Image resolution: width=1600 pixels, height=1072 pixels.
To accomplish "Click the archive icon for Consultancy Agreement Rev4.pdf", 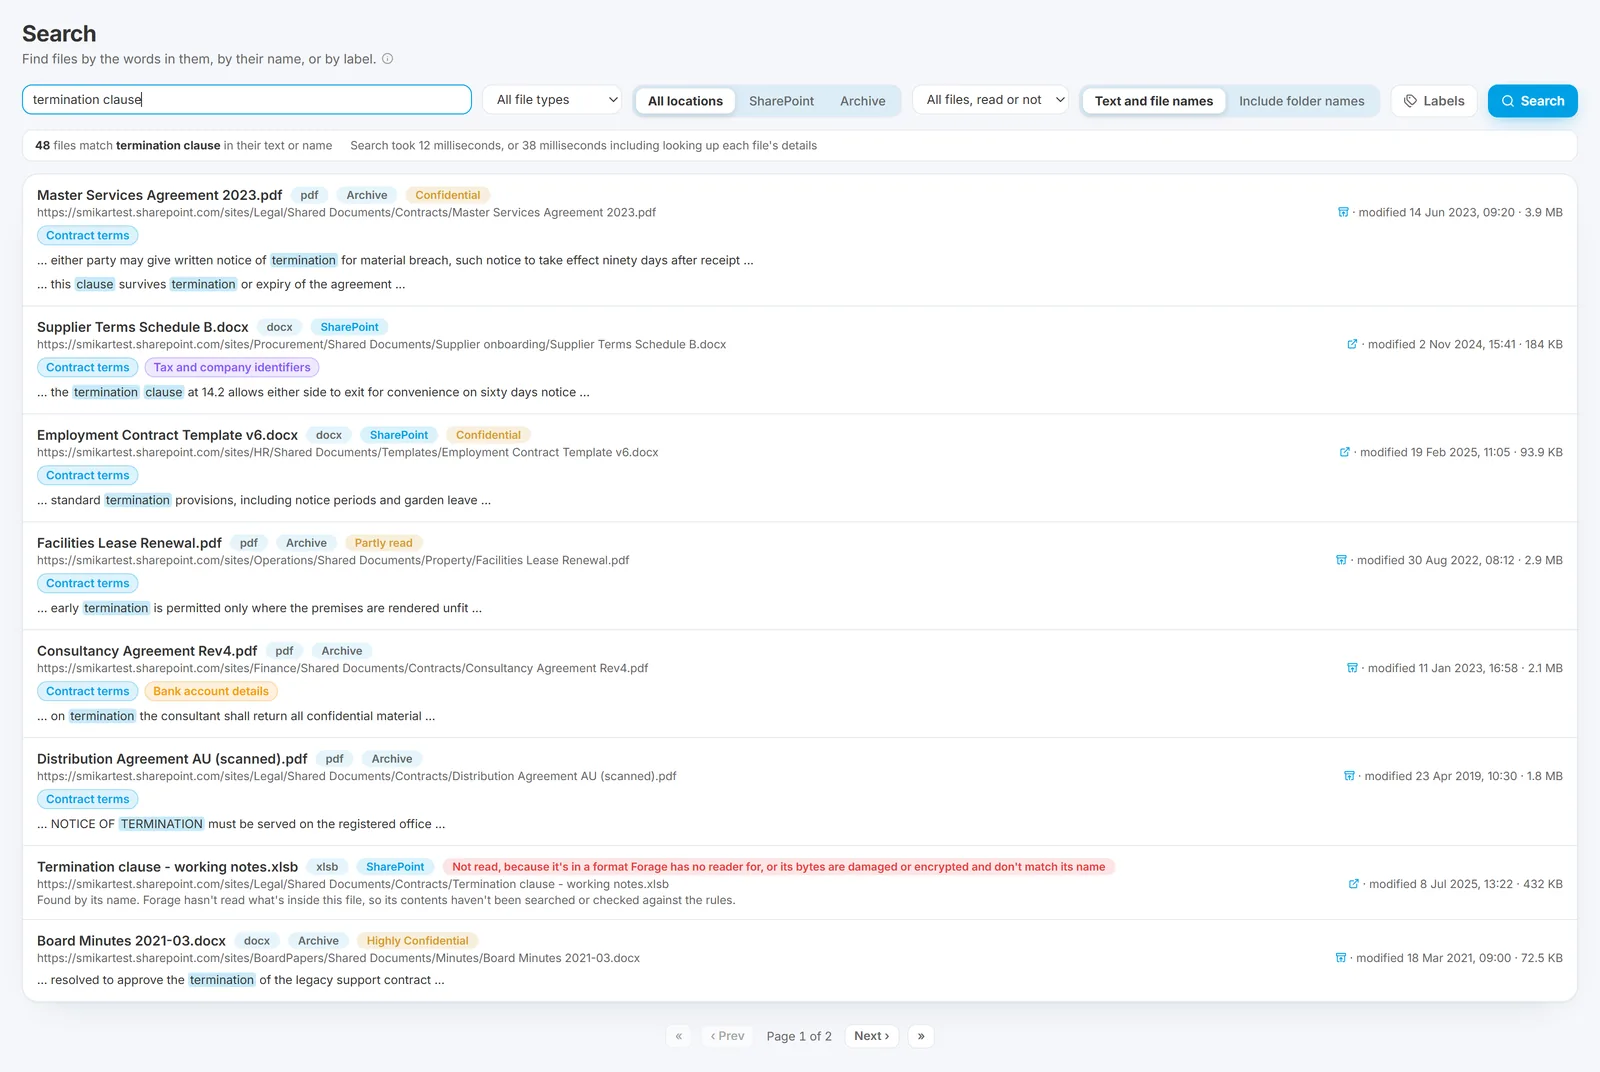I will click(x=1352, y=668).
